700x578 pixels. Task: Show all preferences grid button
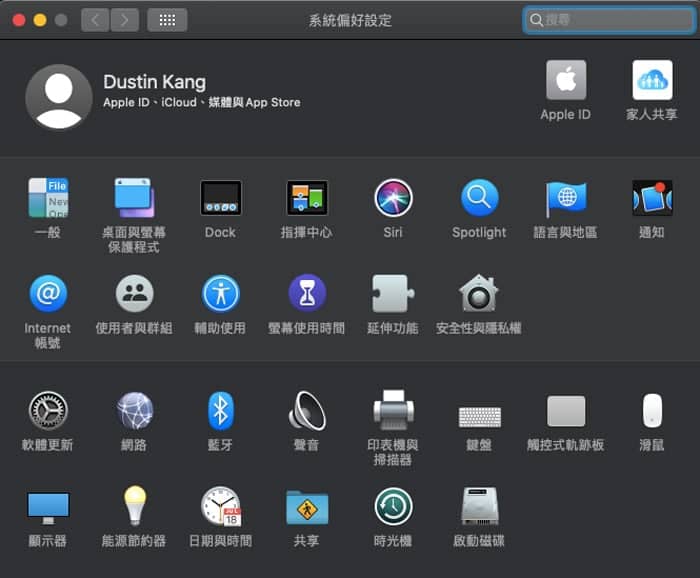point(167,20)
